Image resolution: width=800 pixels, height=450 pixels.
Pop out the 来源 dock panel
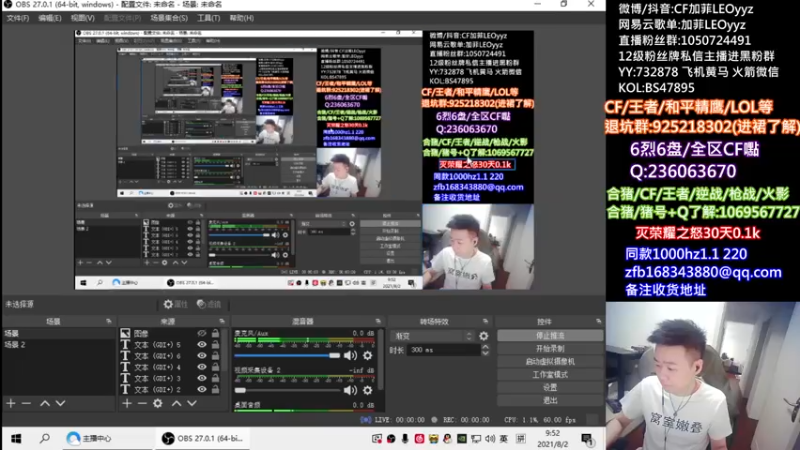click(222, 321)
